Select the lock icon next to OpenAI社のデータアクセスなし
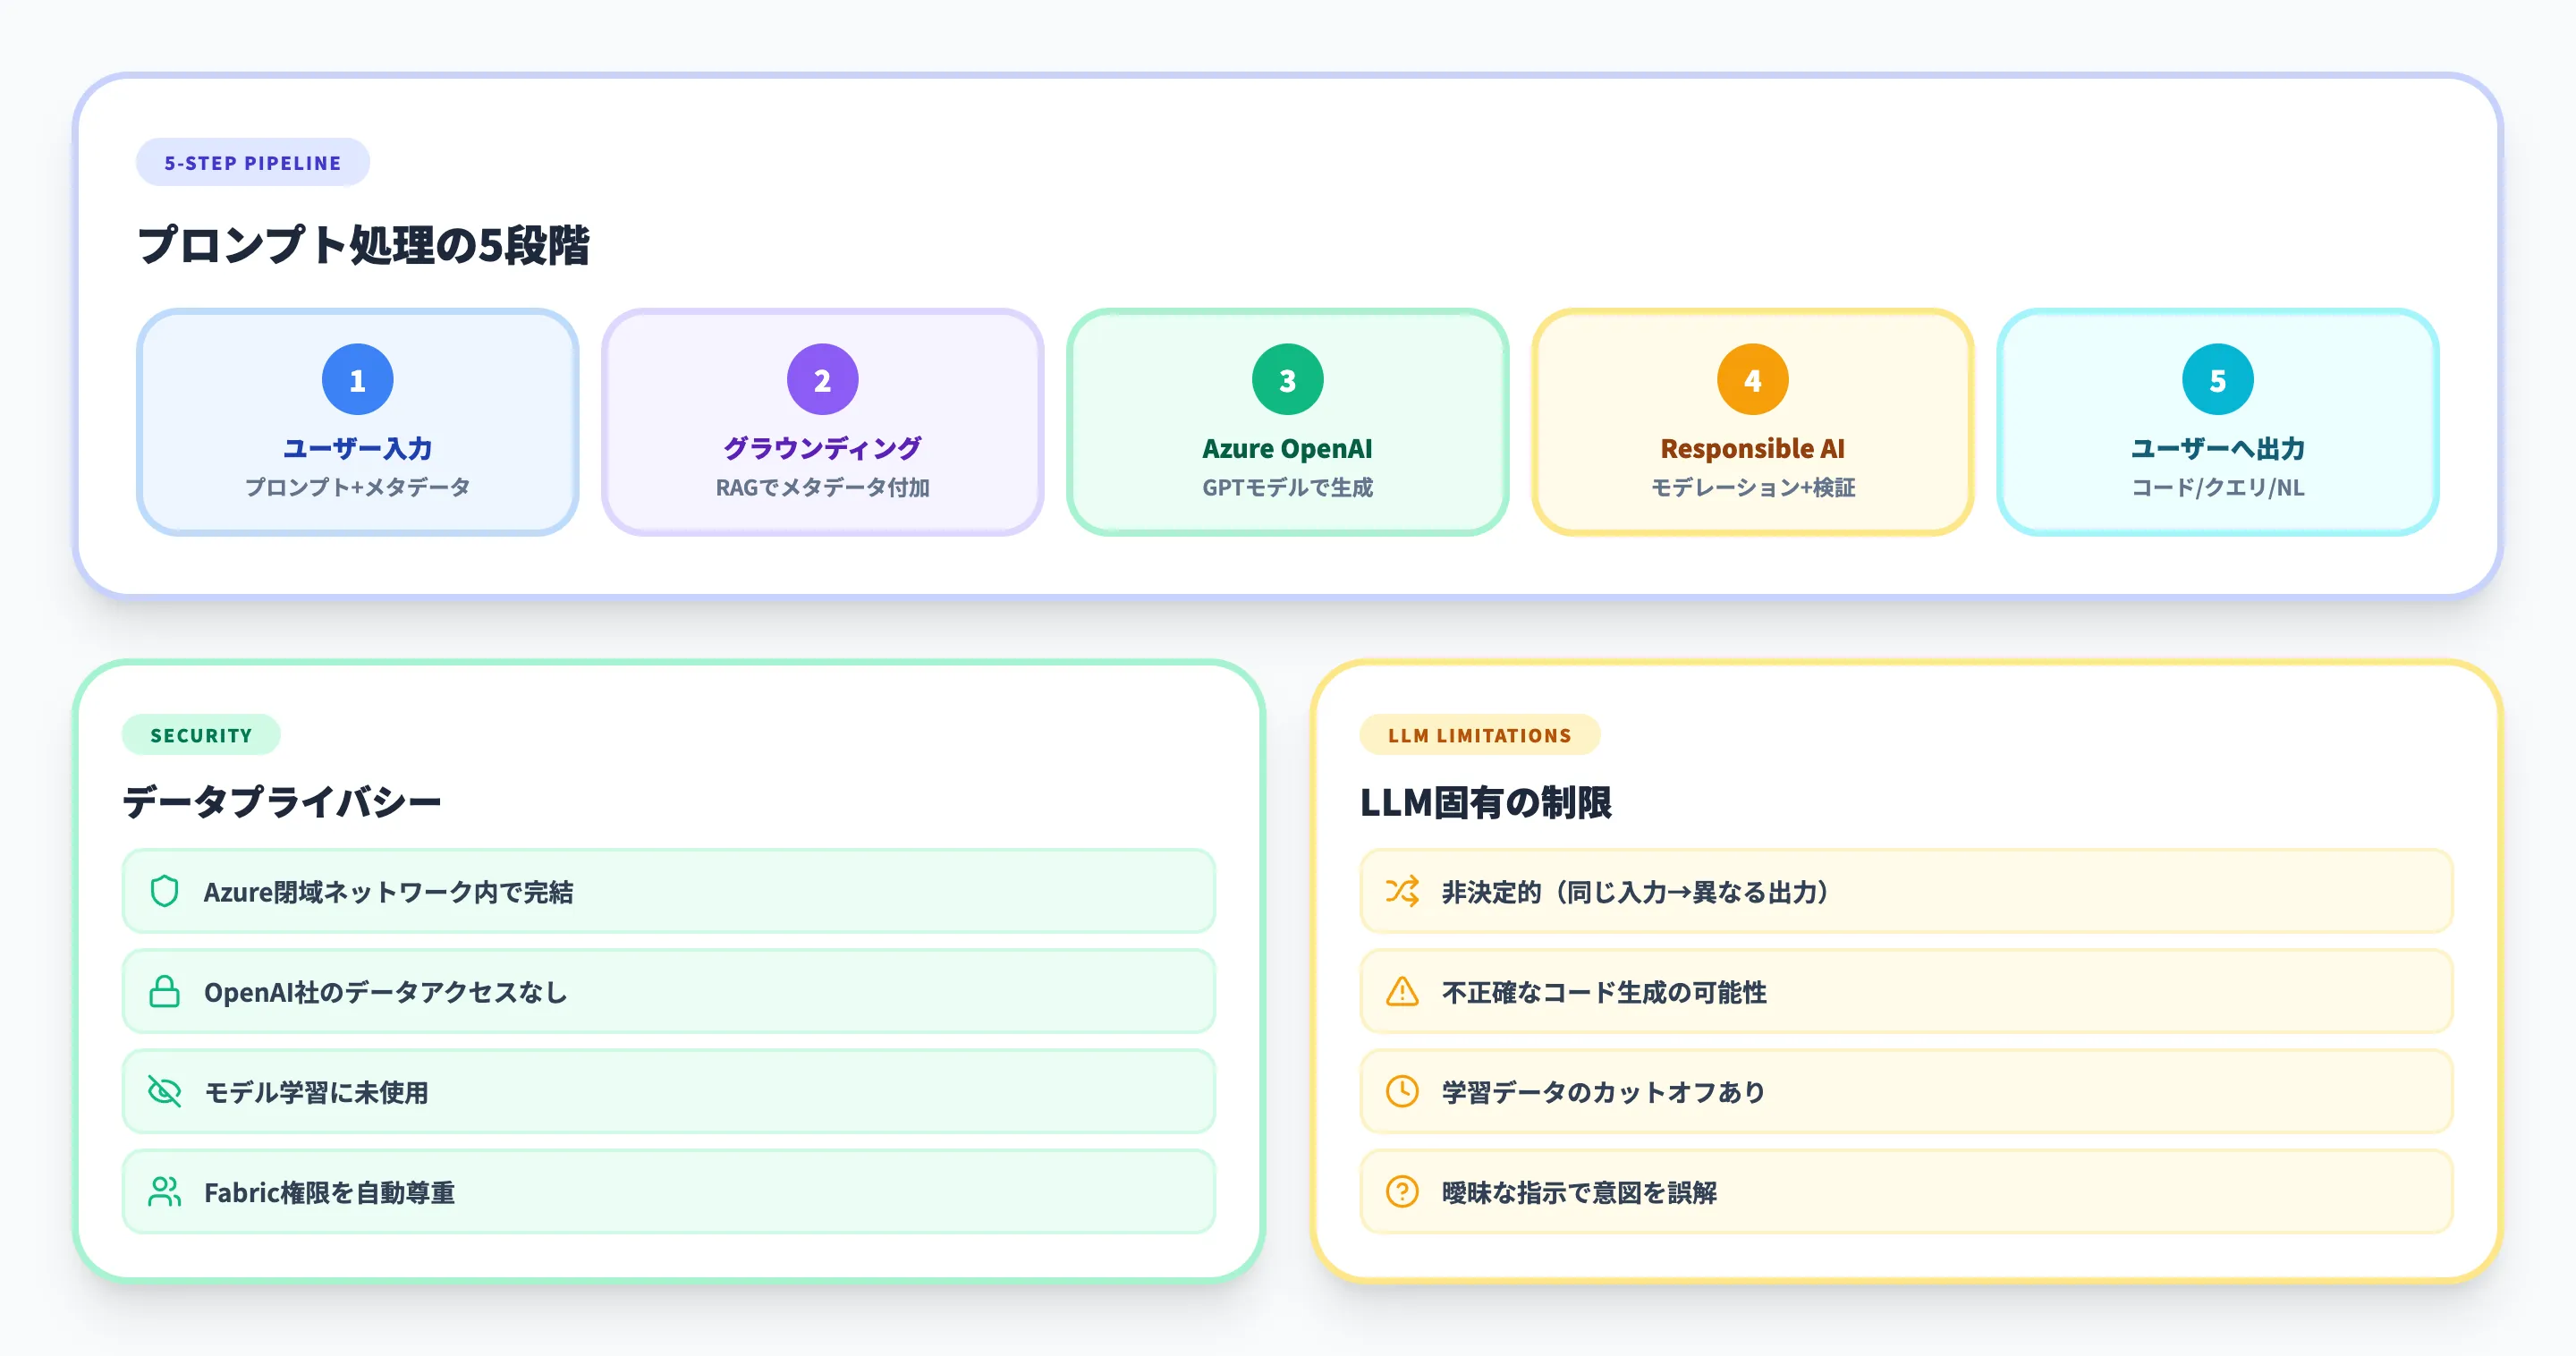 click(166, 991)
